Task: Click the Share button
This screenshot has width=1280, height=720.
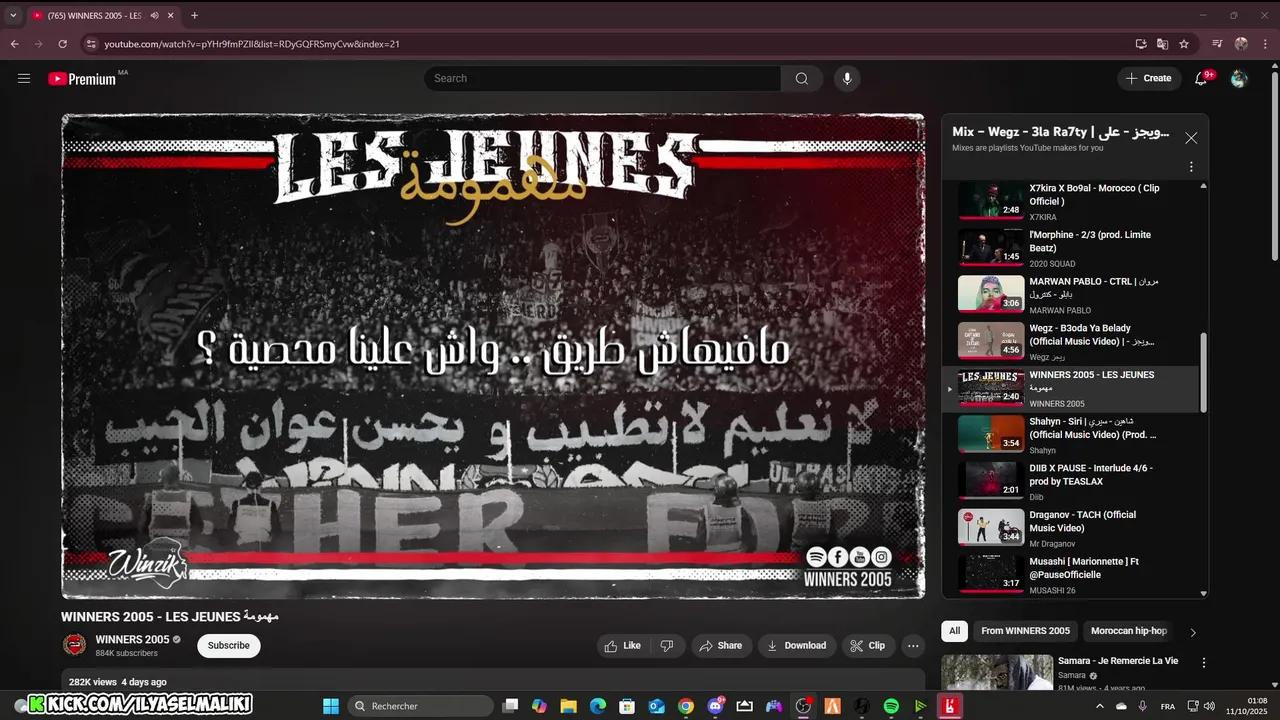Action: point(720,646)
